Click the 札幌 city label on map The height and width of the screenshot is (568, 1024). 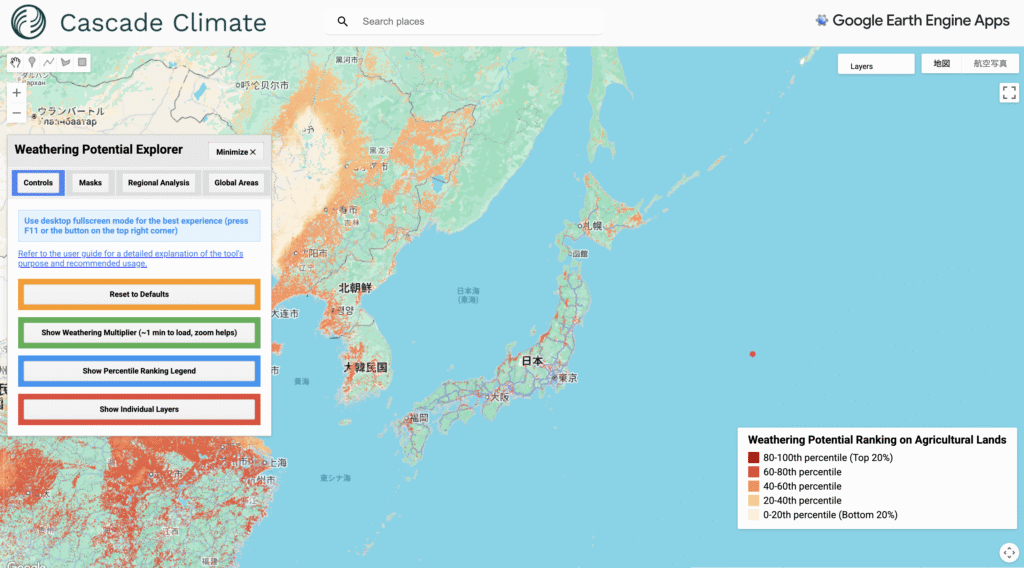click(x=592, y=226)
